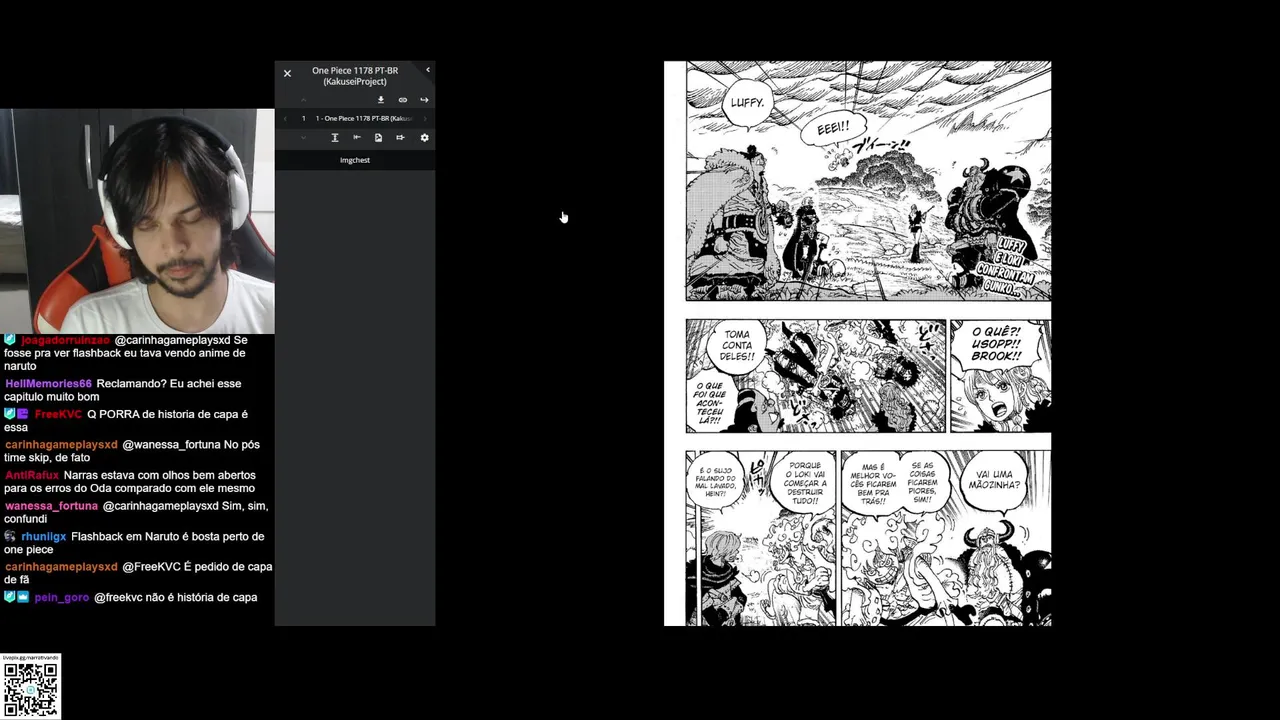
Task: Toggle the fit-to-height icon
Action: point(335,137)
